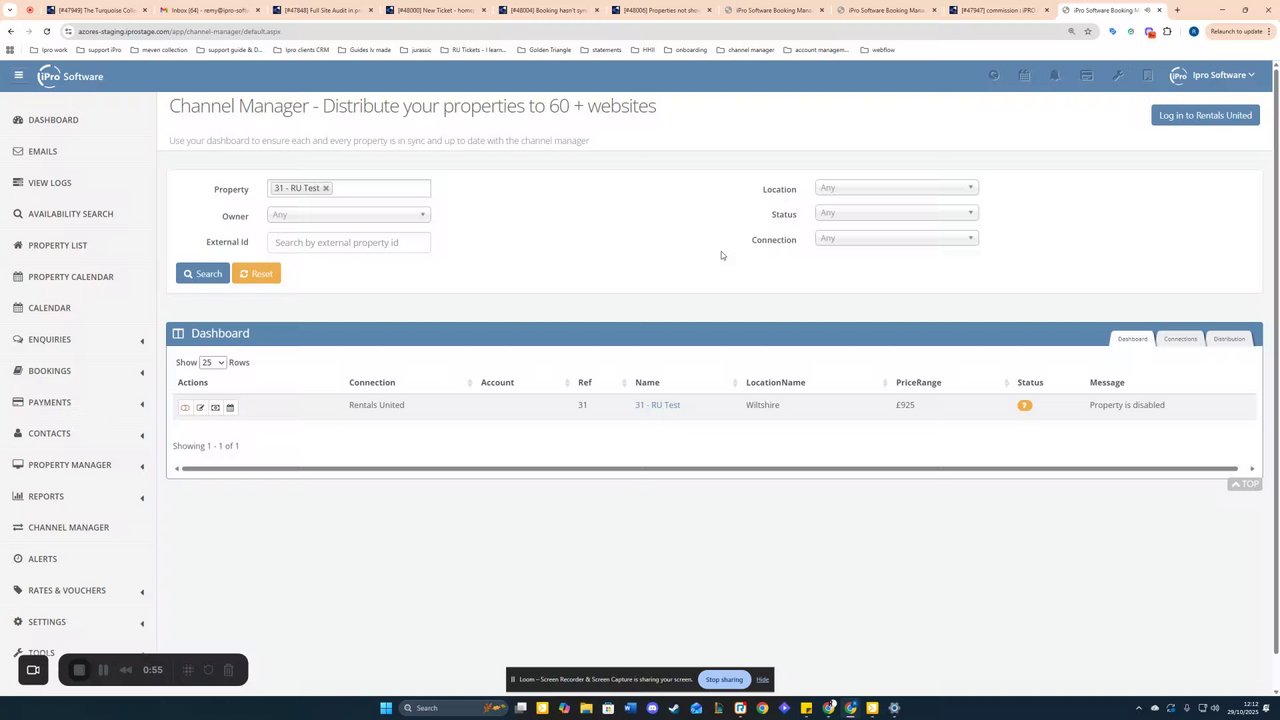This screenshot has height=720, width=1280.
Task: Open the notifications bell in the header
Action: 1055,76
